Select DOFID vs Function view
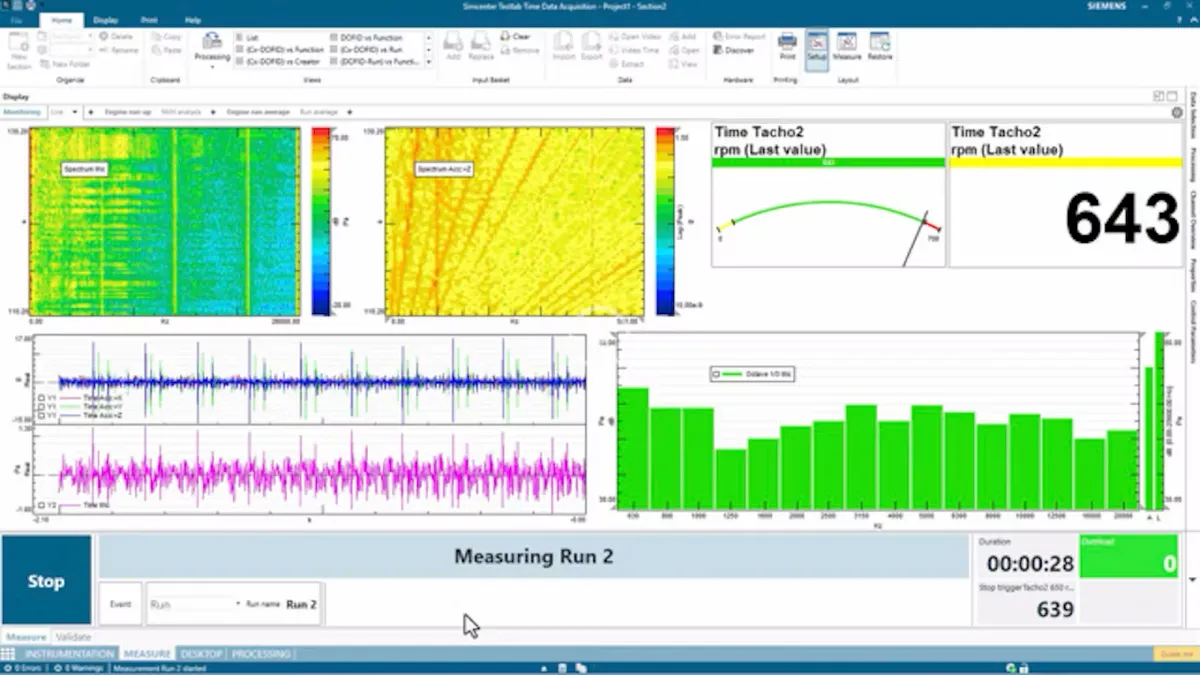Image resolution: width=1200 pixels, height=675 pixels. click(x=365, y=37)
